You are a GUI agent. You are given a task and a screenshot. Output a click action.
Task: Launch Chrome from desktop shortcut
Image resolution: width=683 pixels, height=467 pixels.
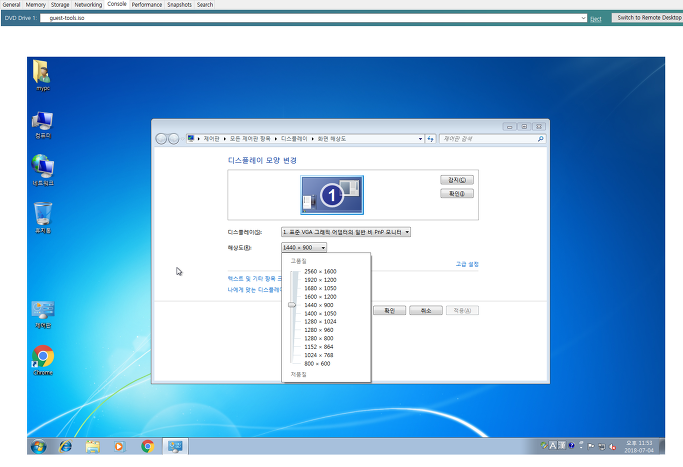(43, 360)
